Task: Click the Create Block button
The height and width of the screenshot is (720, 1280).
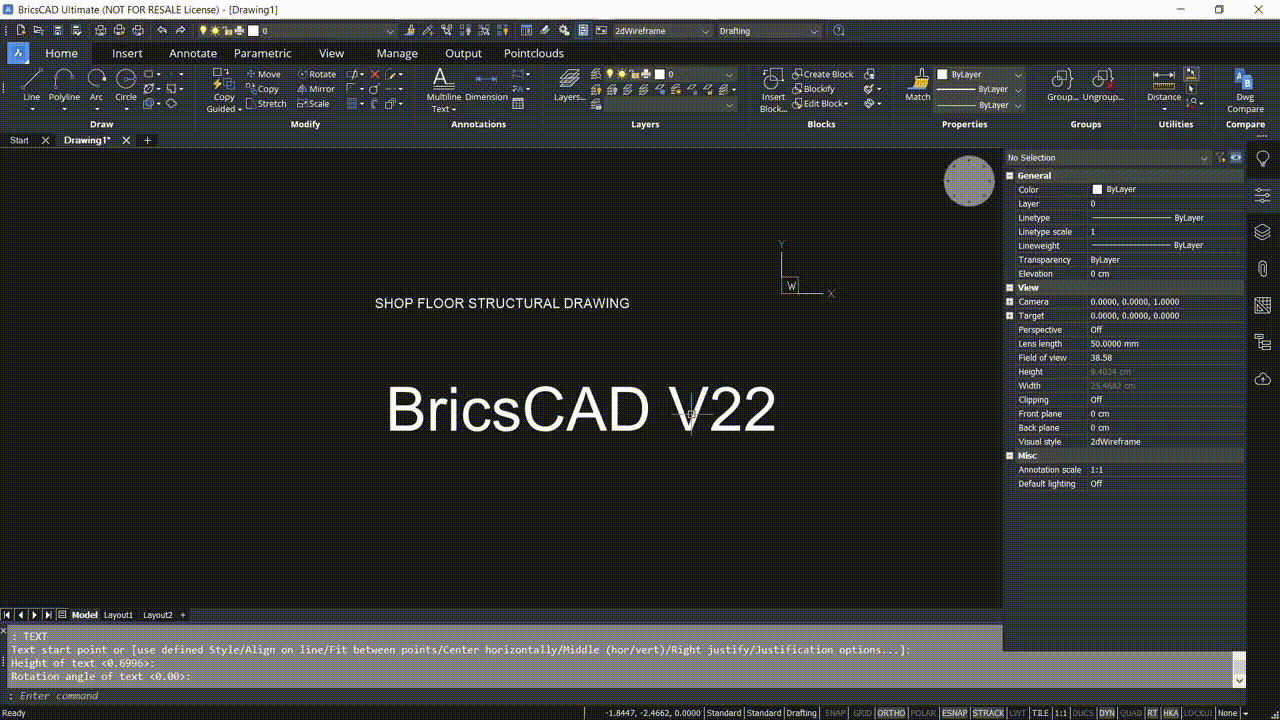Action: point(823,74)
